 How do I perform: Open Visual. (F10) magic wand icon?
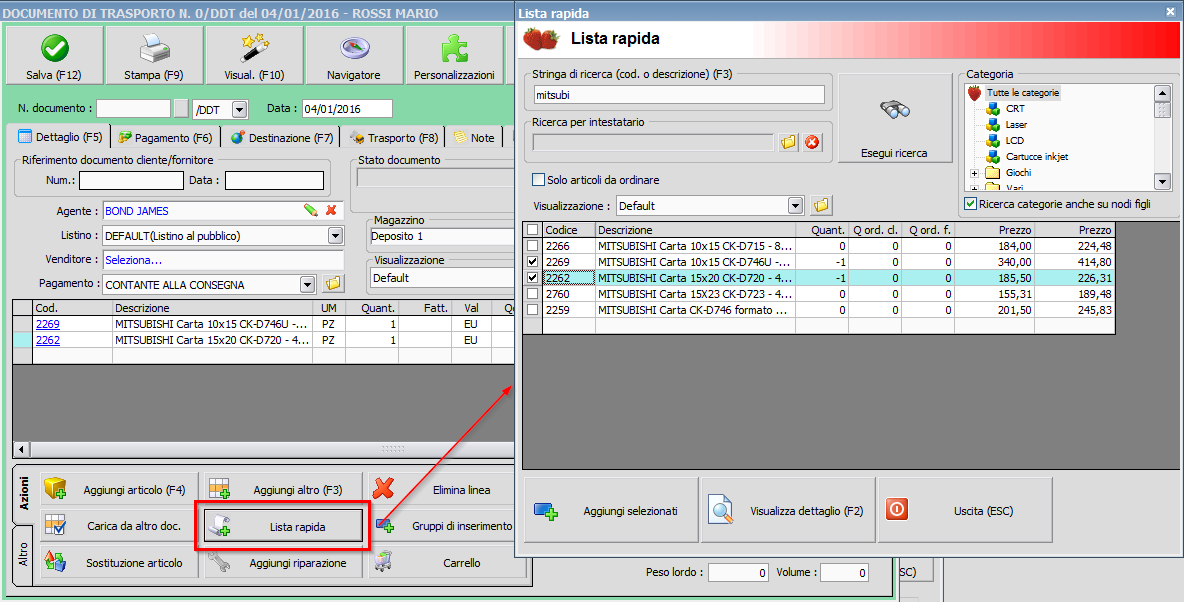coord(254,49)
